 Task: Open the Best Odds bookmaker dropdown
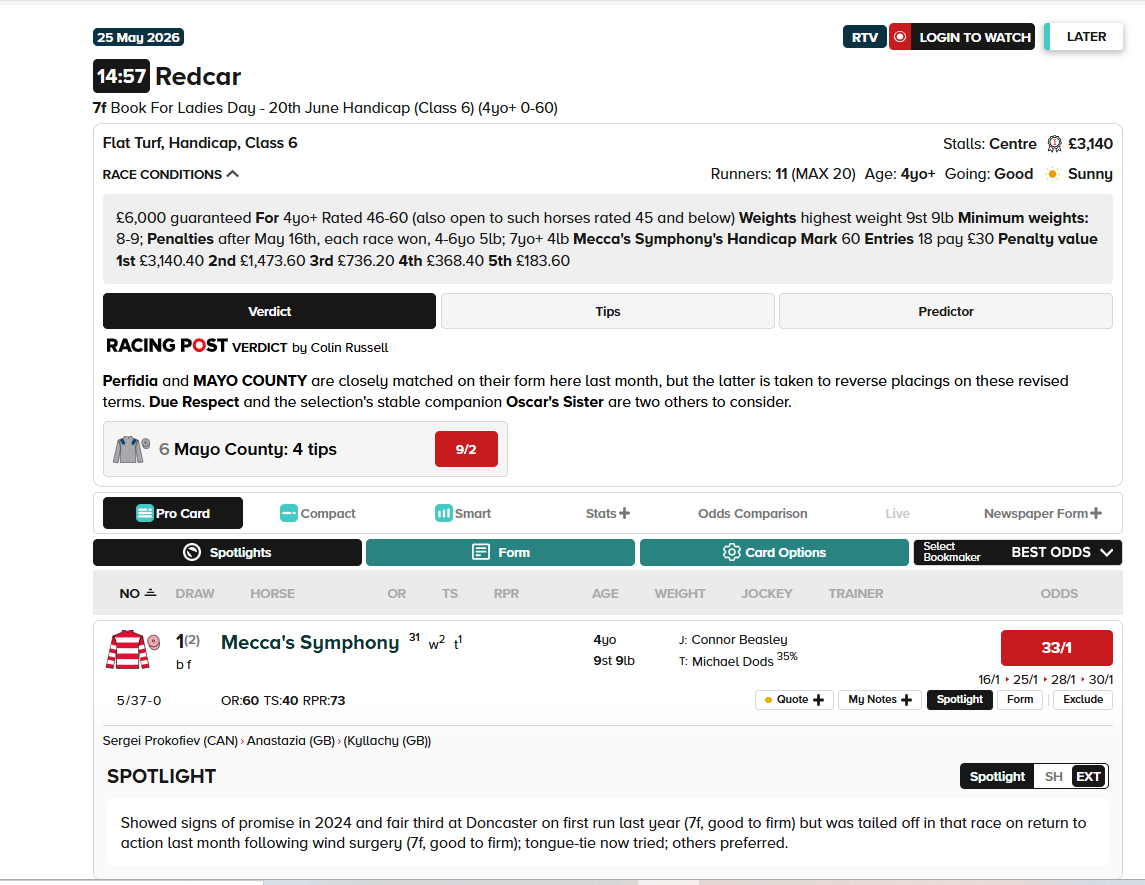1018,552
